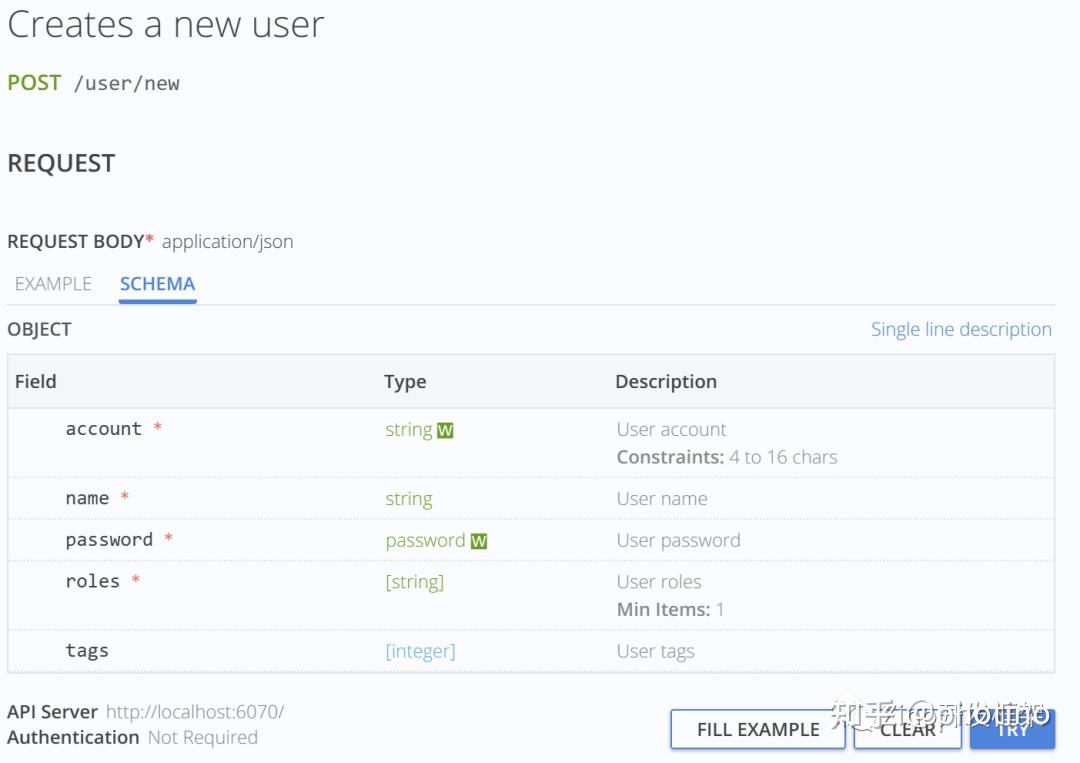This screenshot has height=763, width=1080.
Task: Switch to the EXAMPLE tab
Action: (x=53, y=284)
